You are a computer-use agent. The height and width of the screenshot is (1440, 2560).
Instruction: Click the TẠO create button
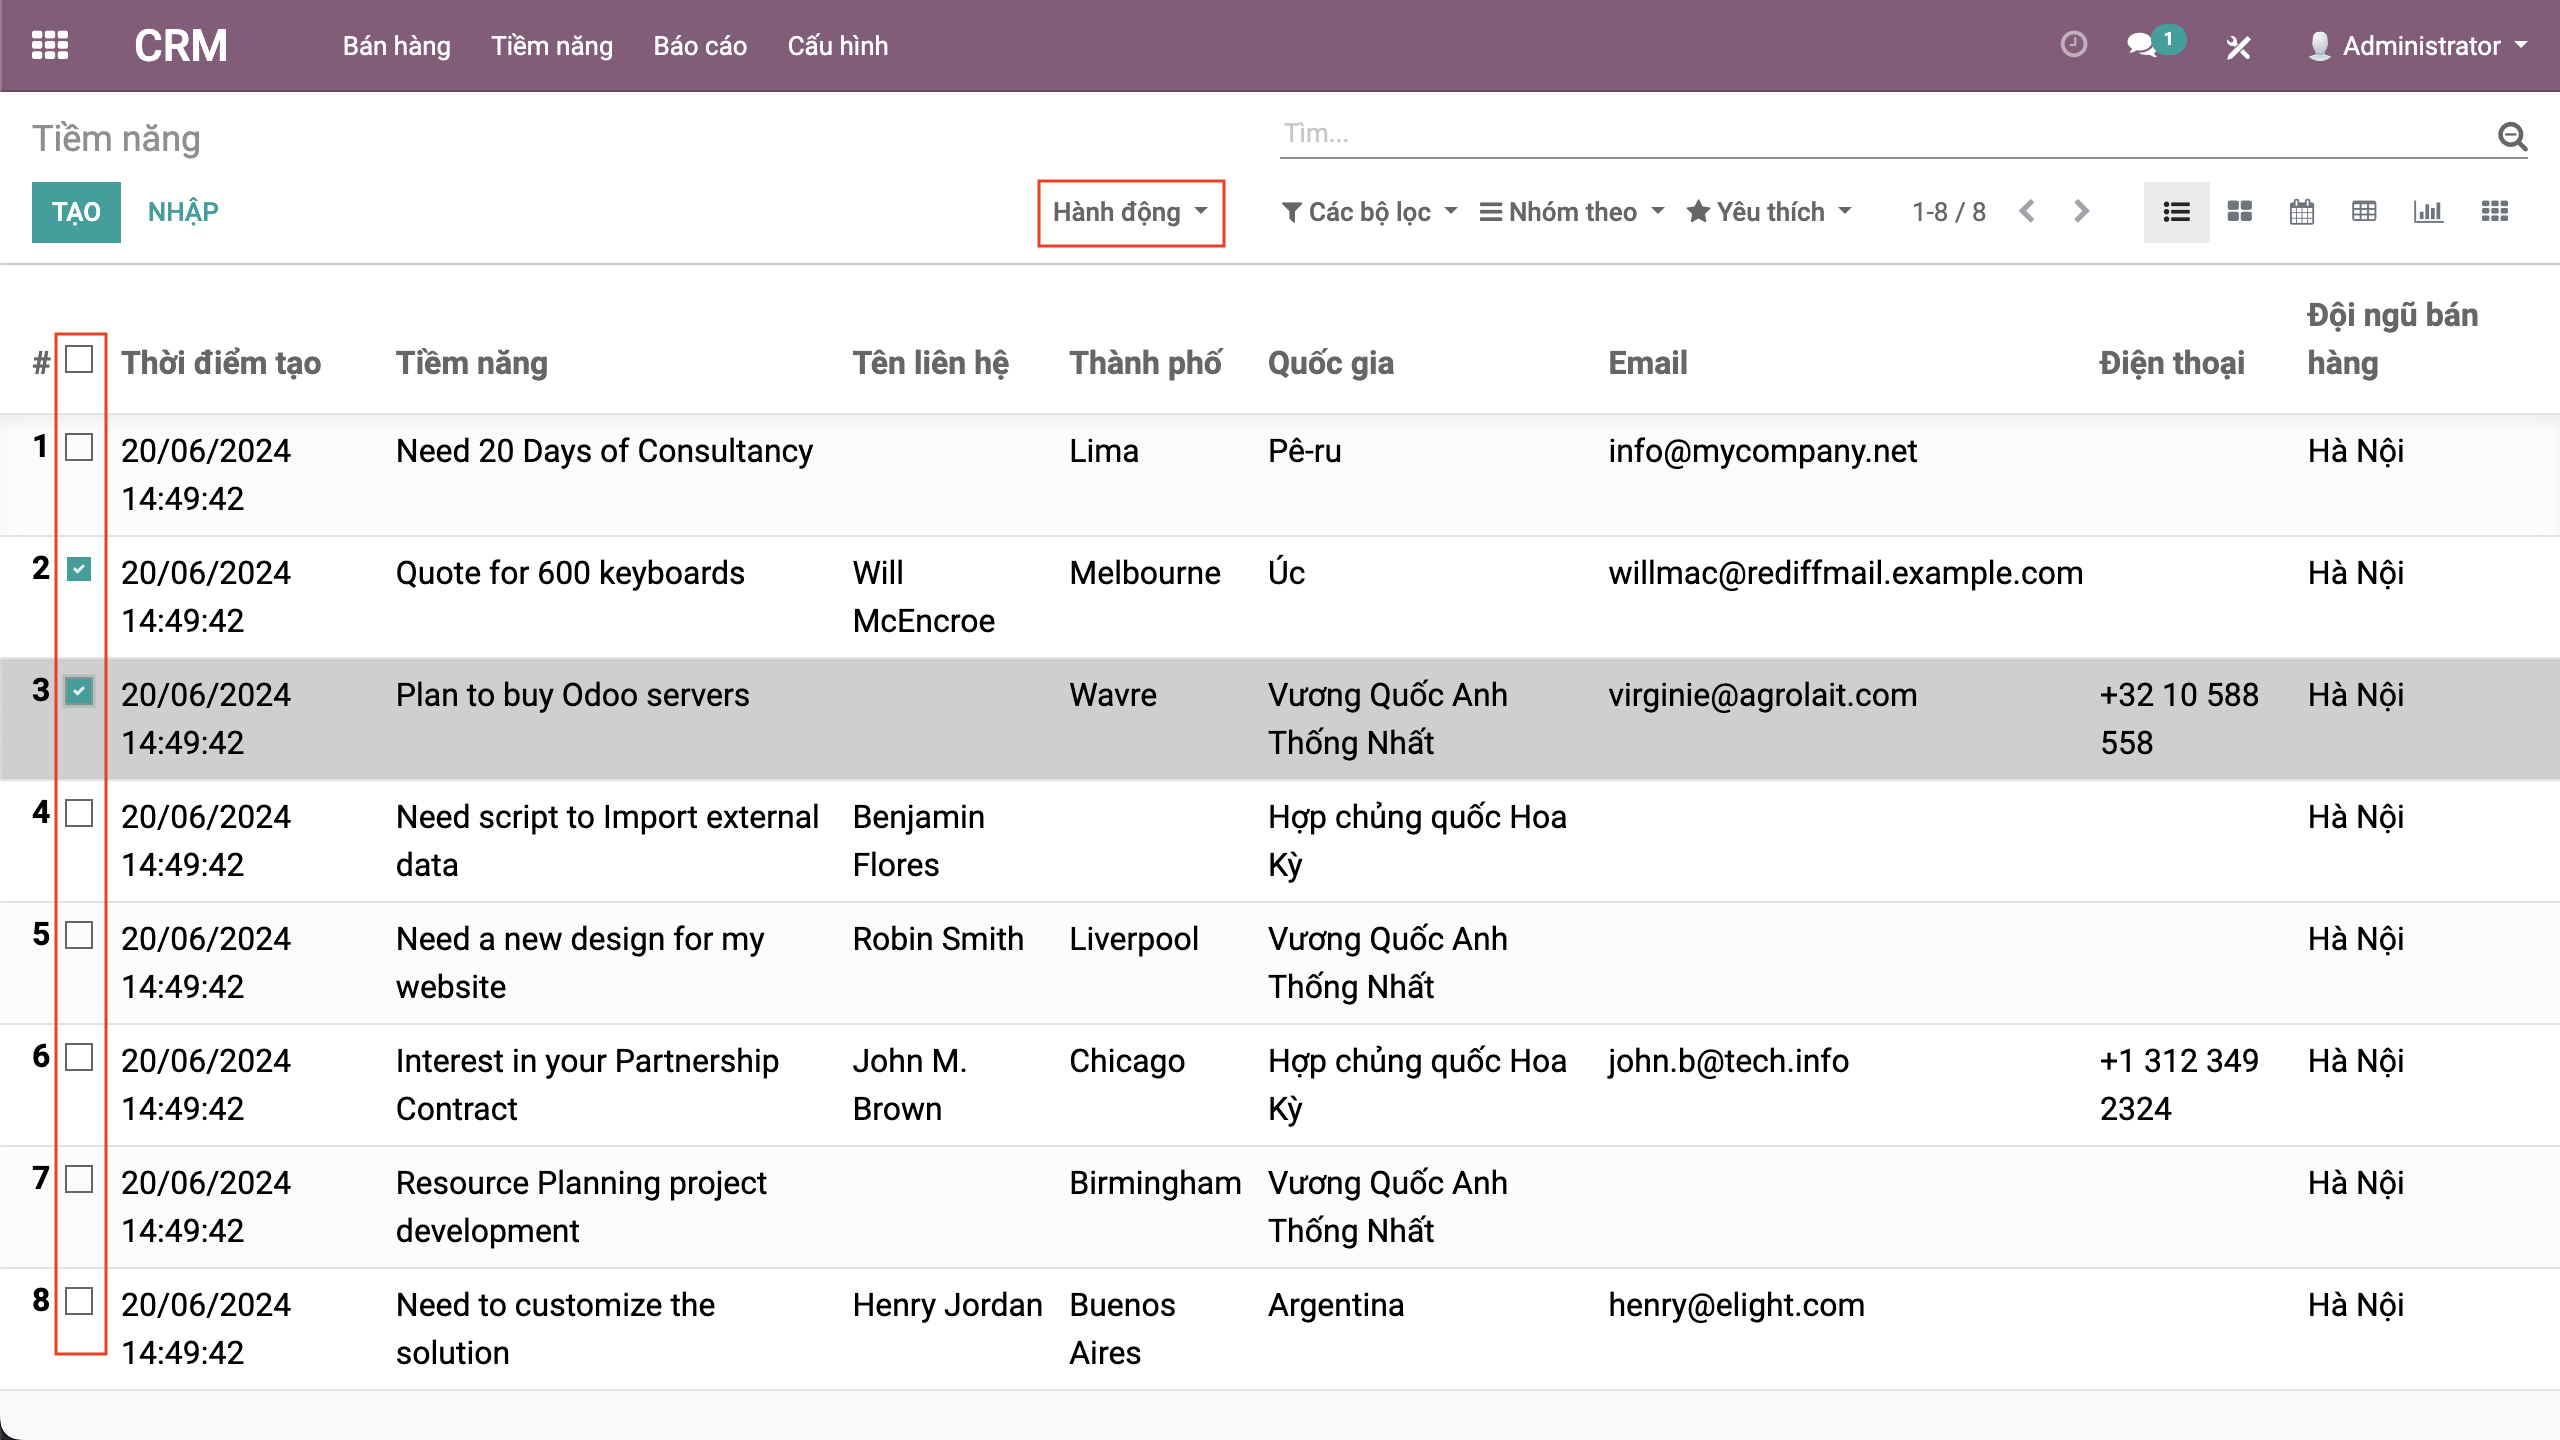pos(76,212)
